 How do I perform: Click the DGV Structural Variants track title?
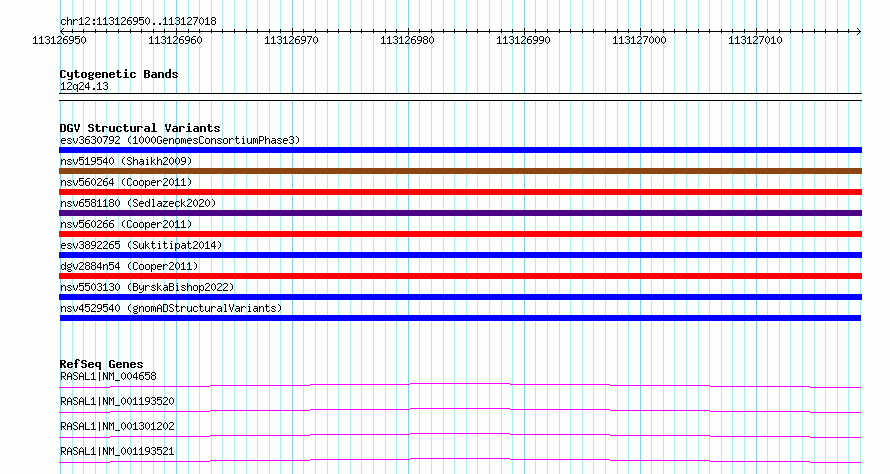pyautogui.click(x=140, y=128)
